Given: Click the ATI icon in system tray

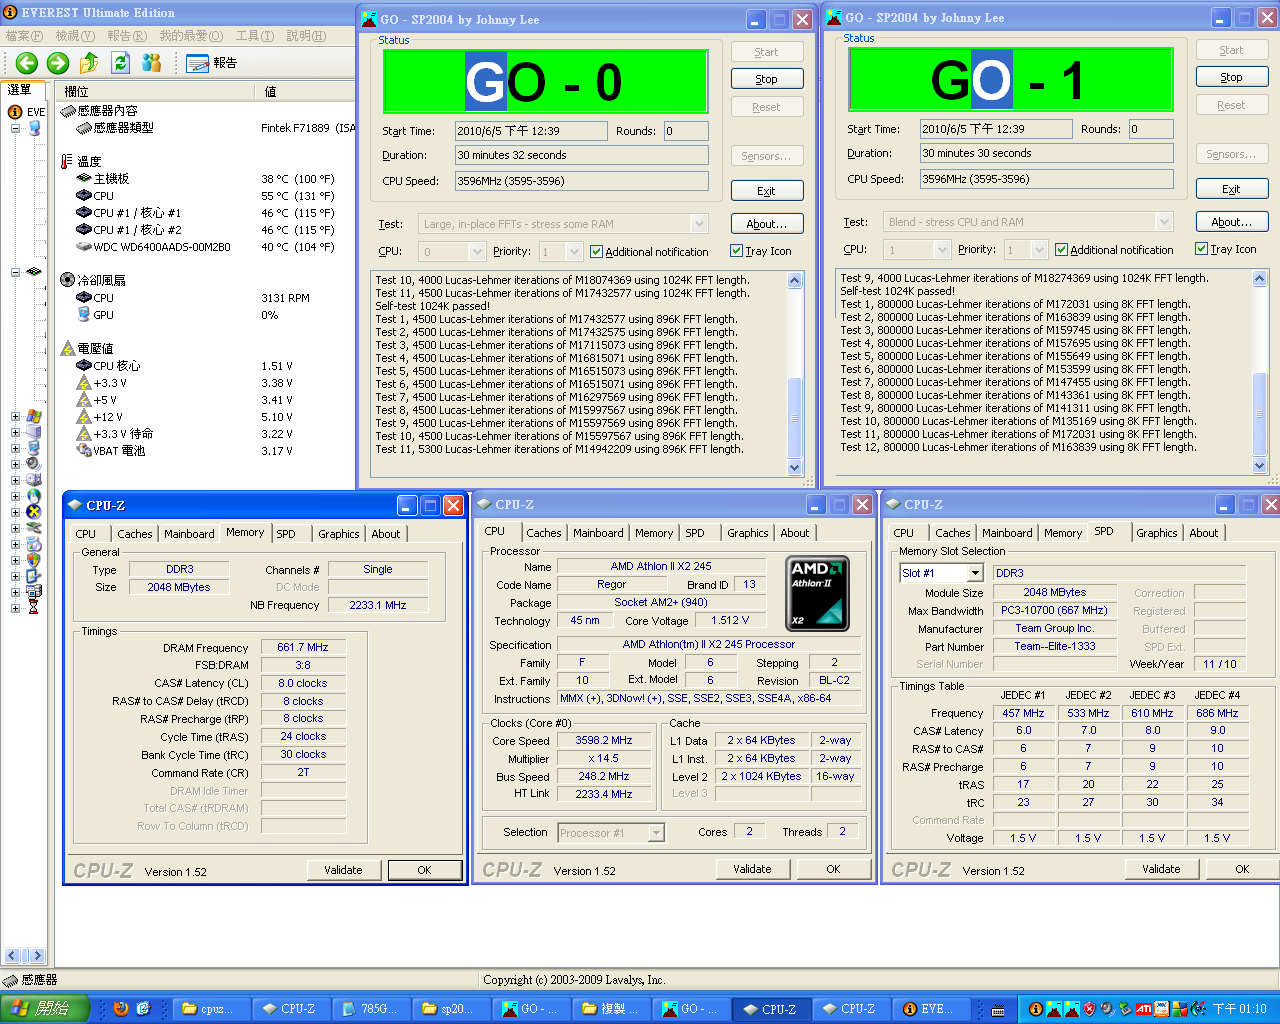Looking at the screenshot, I should point(1143,1009).
